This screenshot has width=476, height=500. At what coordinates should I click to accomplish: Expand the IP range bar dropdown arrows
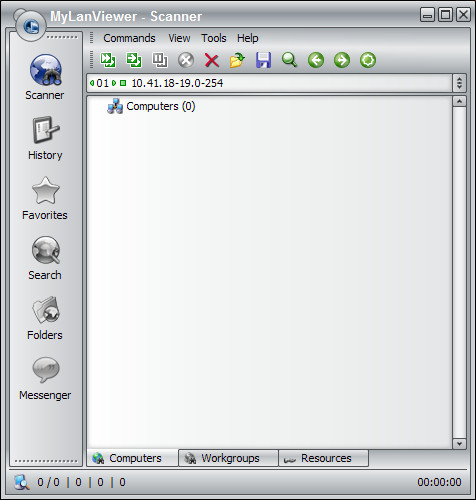459,83
